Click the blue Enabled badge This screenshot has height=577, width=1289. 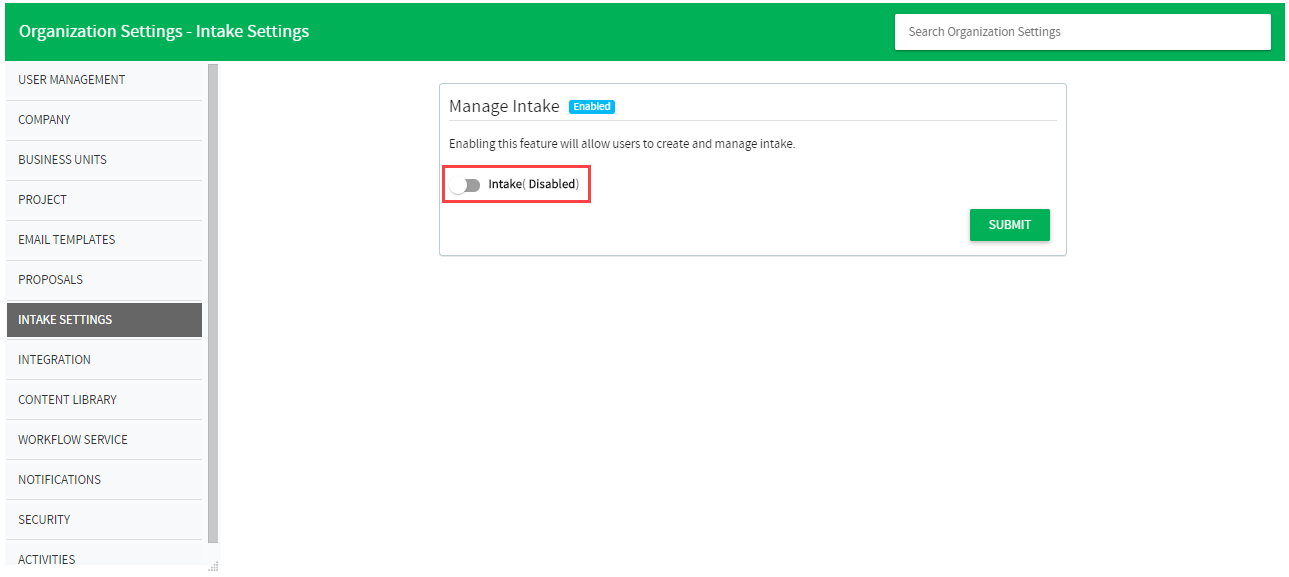coord(592,106)
